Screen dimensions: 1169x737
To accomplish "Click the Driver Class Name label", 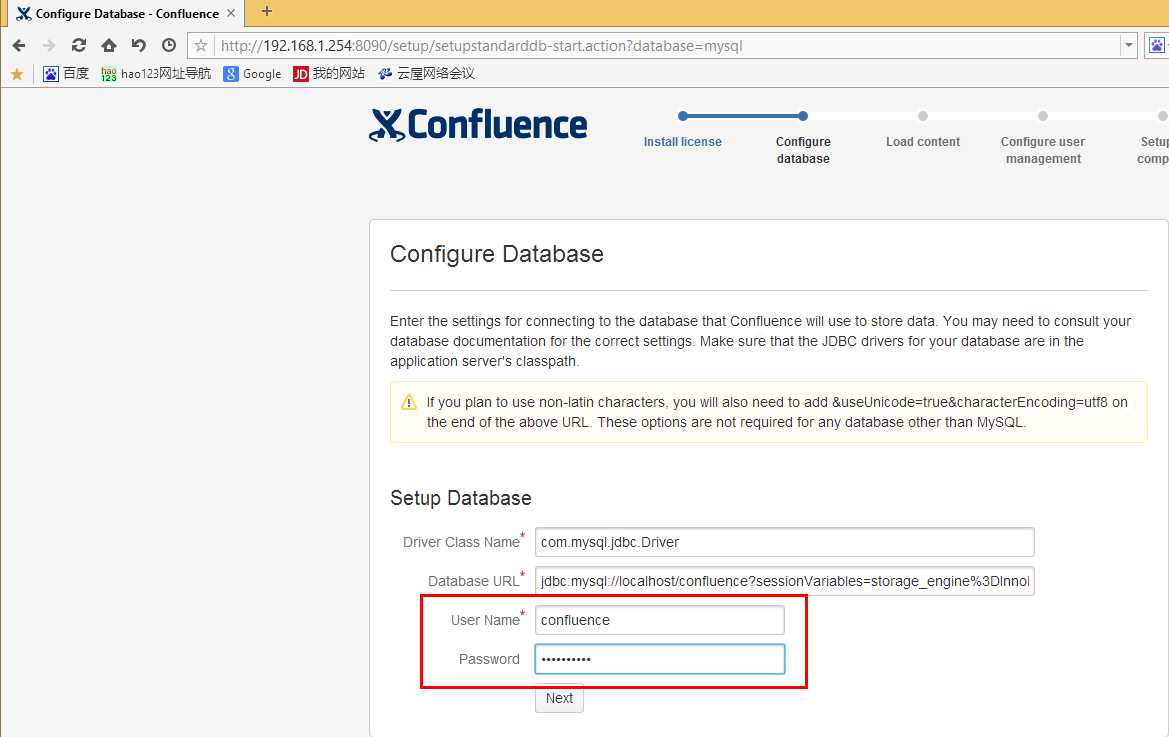I will coord(461,542).
